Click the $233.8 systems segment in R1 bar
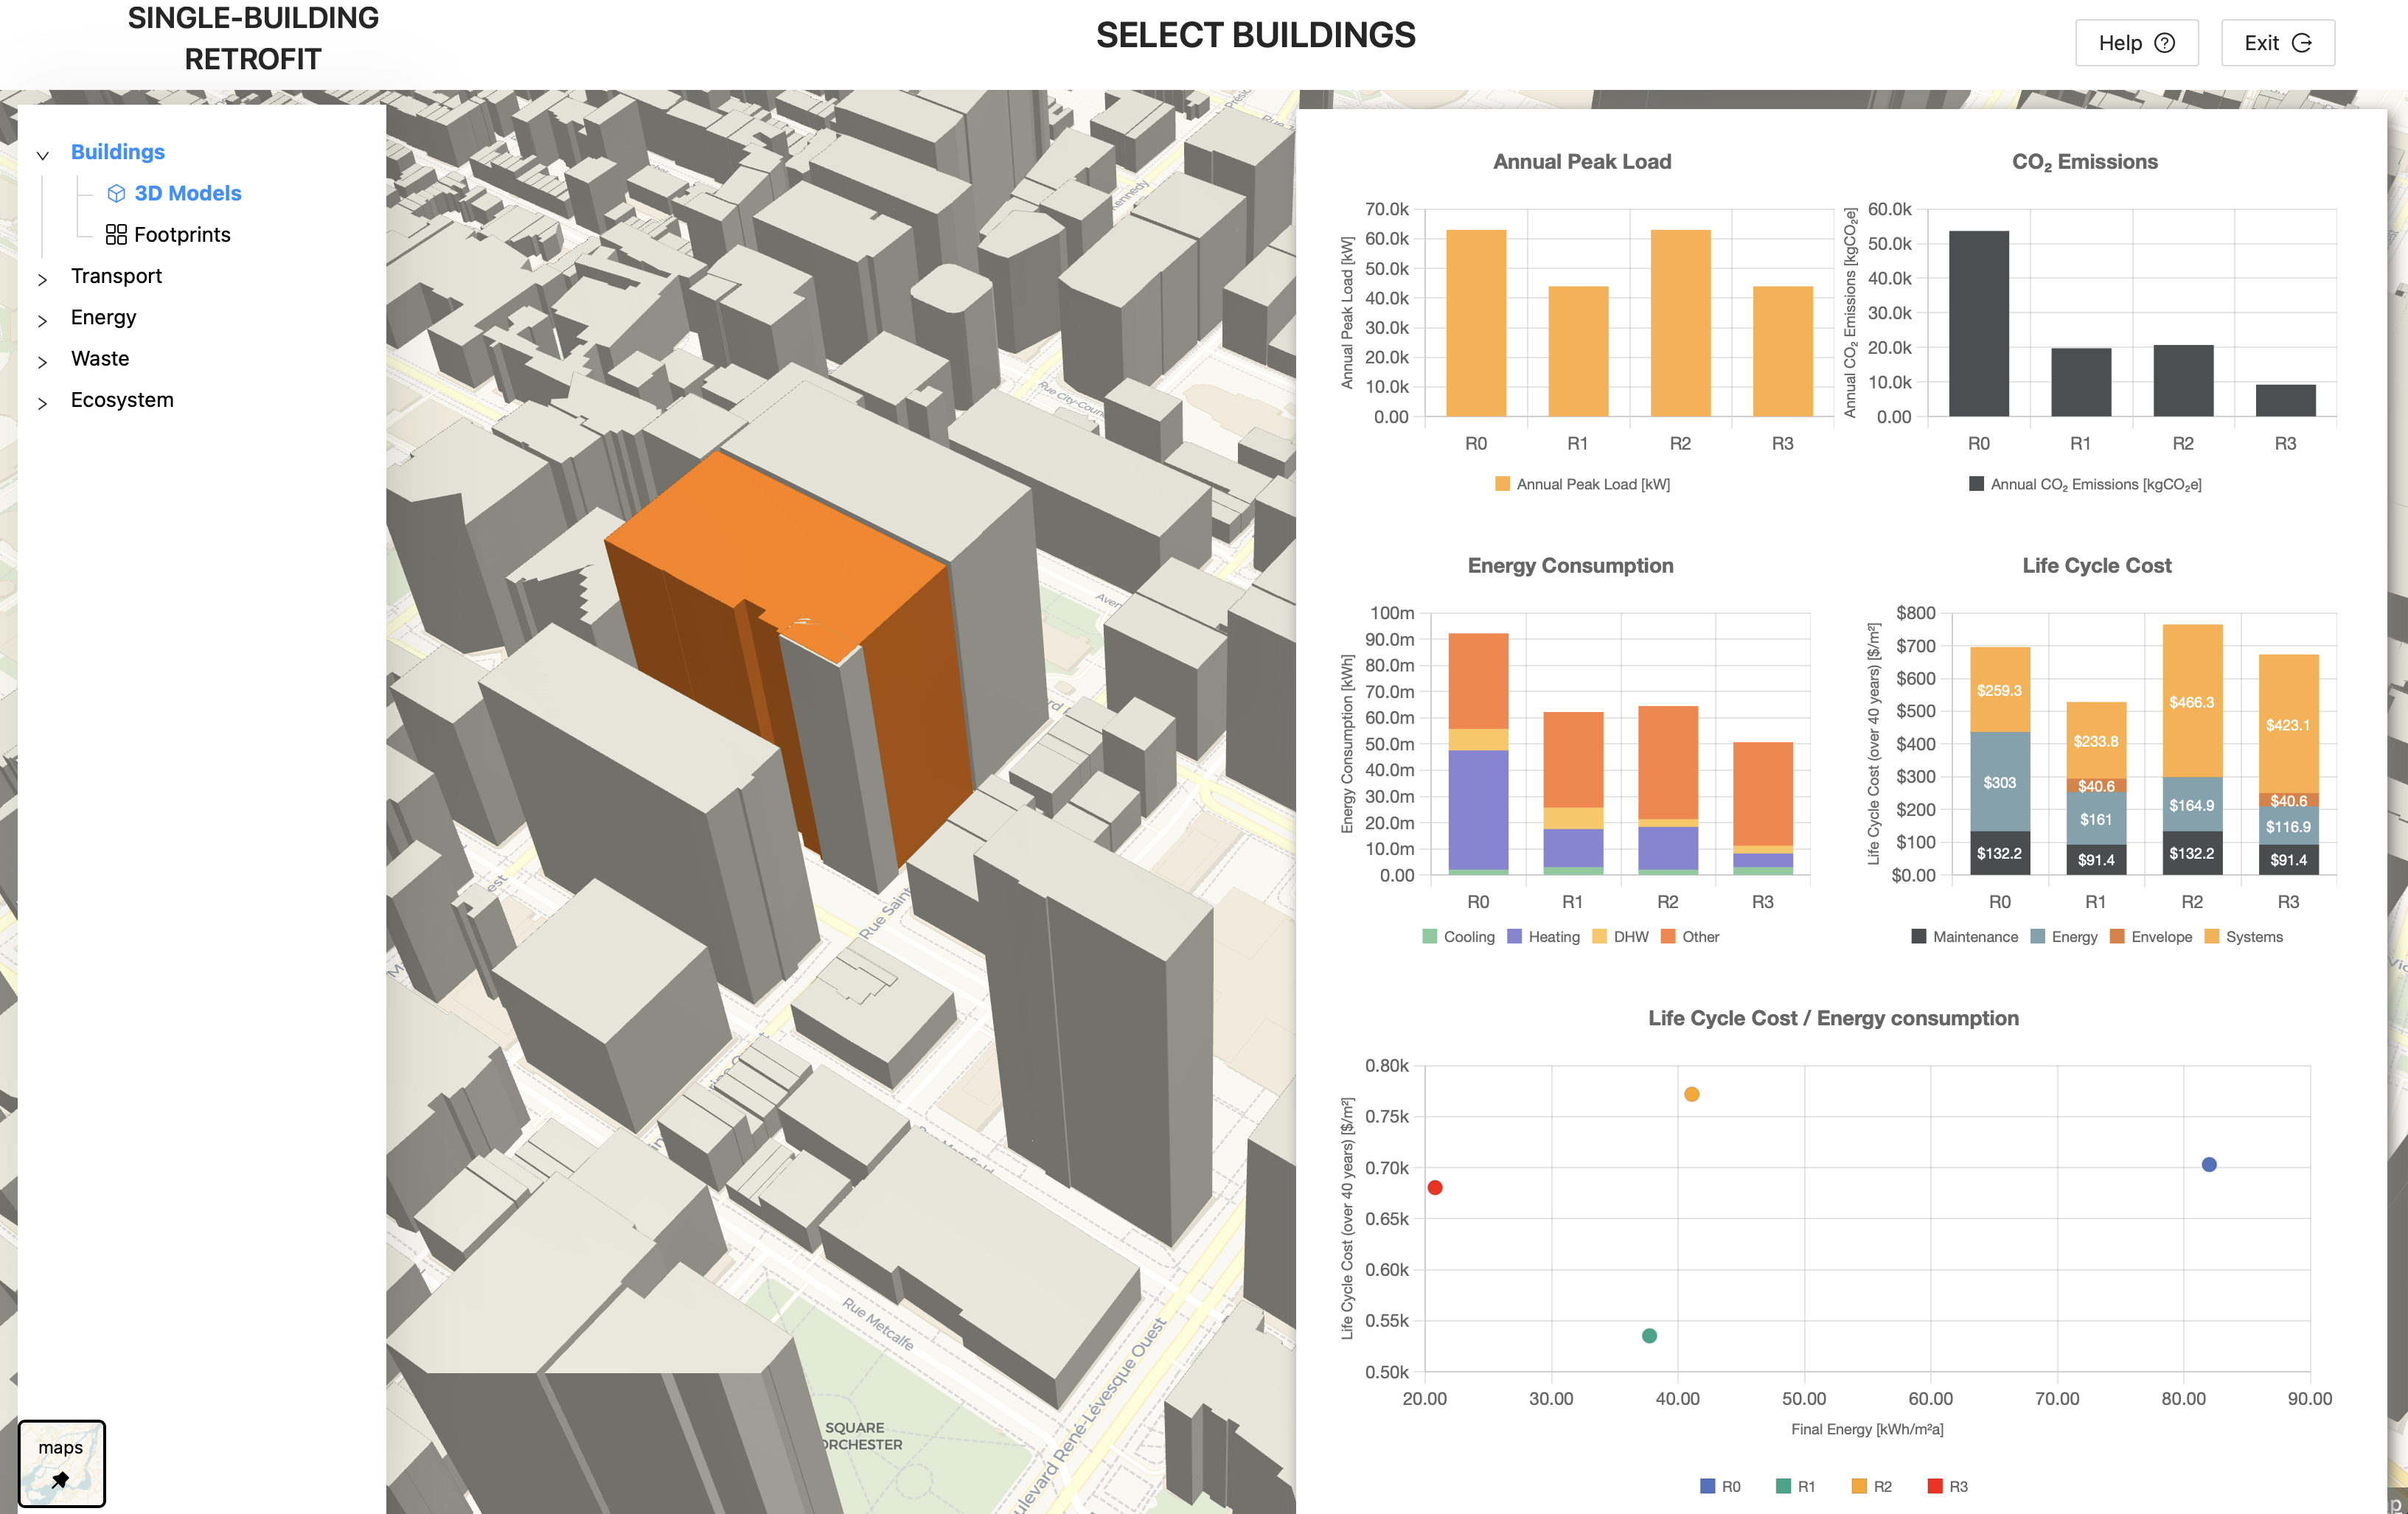This screenshot has height=1514, width=2408. click(x=2095, y=740)
